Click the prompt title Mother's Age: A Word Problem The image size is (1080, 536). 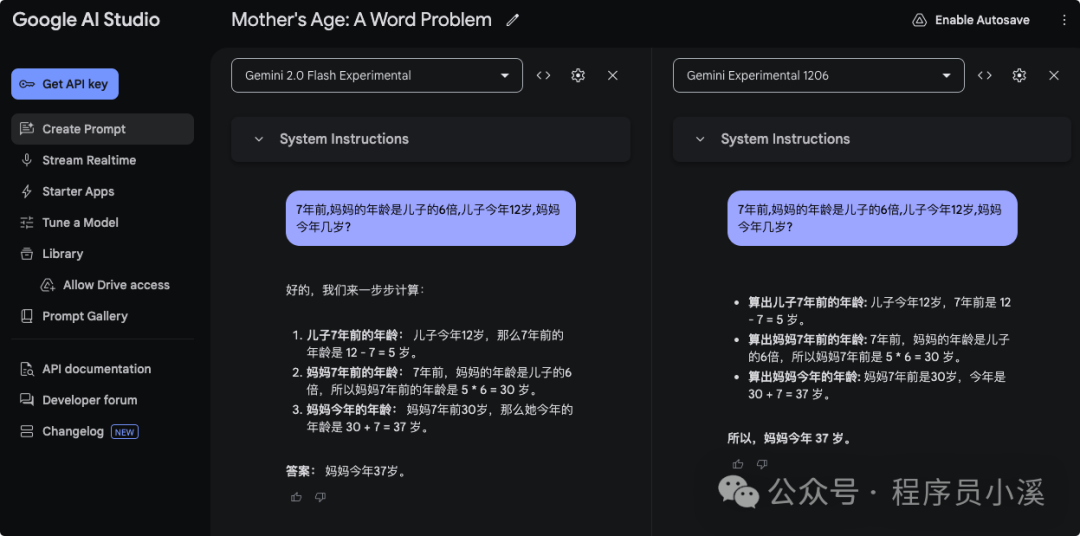click(362, 20)
